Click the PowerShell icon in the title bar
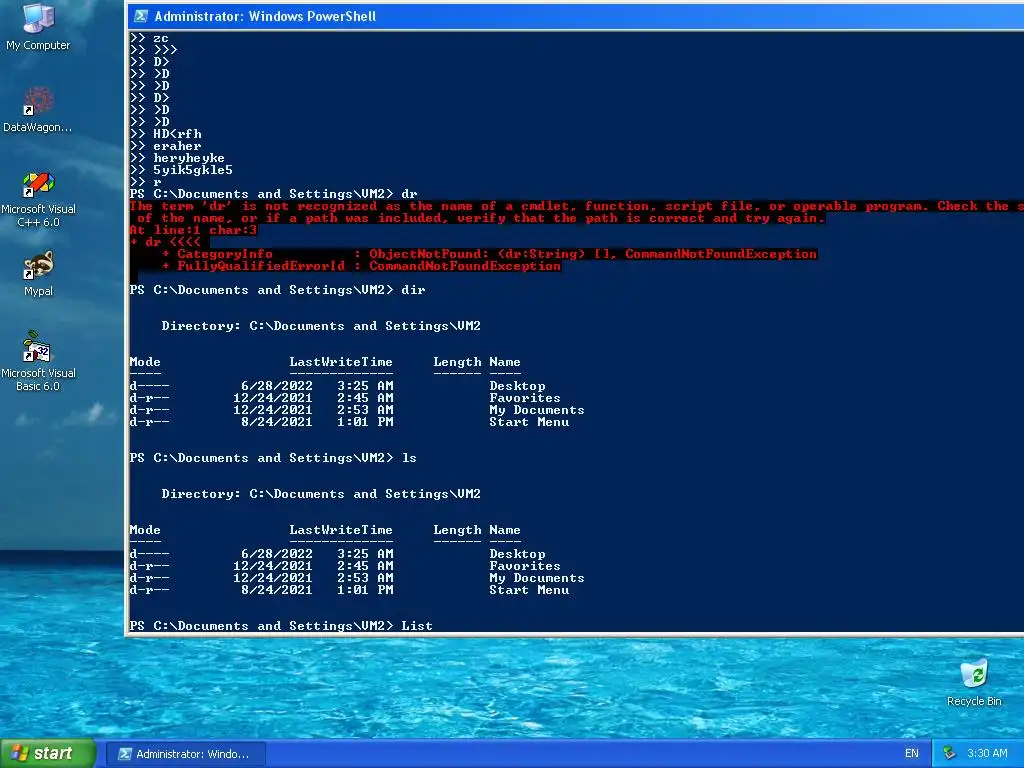This screenshot has width=1024, height=768. (140, 16)
